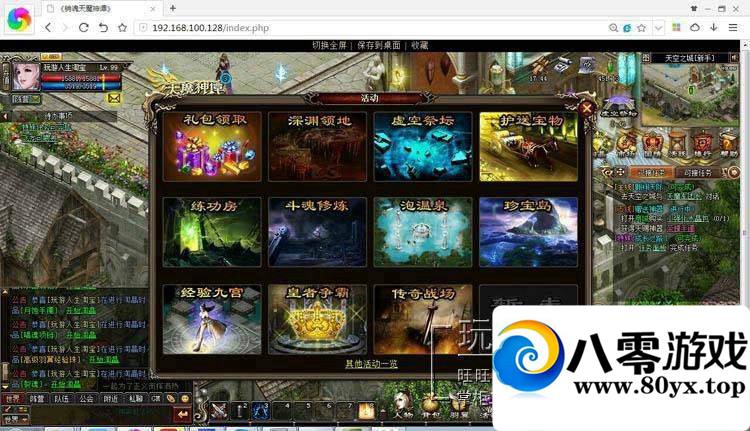Click the minimap of 天空之城

pos(690,95)
